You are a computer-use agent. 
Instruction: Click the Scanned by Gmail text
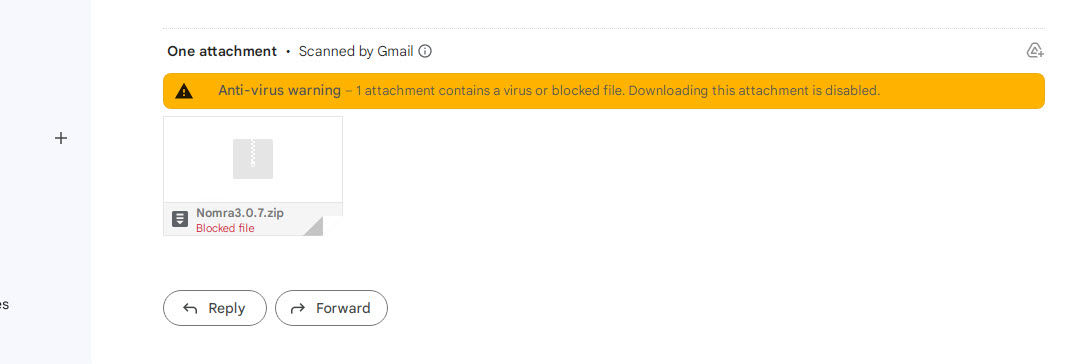[x=356, y=51]
